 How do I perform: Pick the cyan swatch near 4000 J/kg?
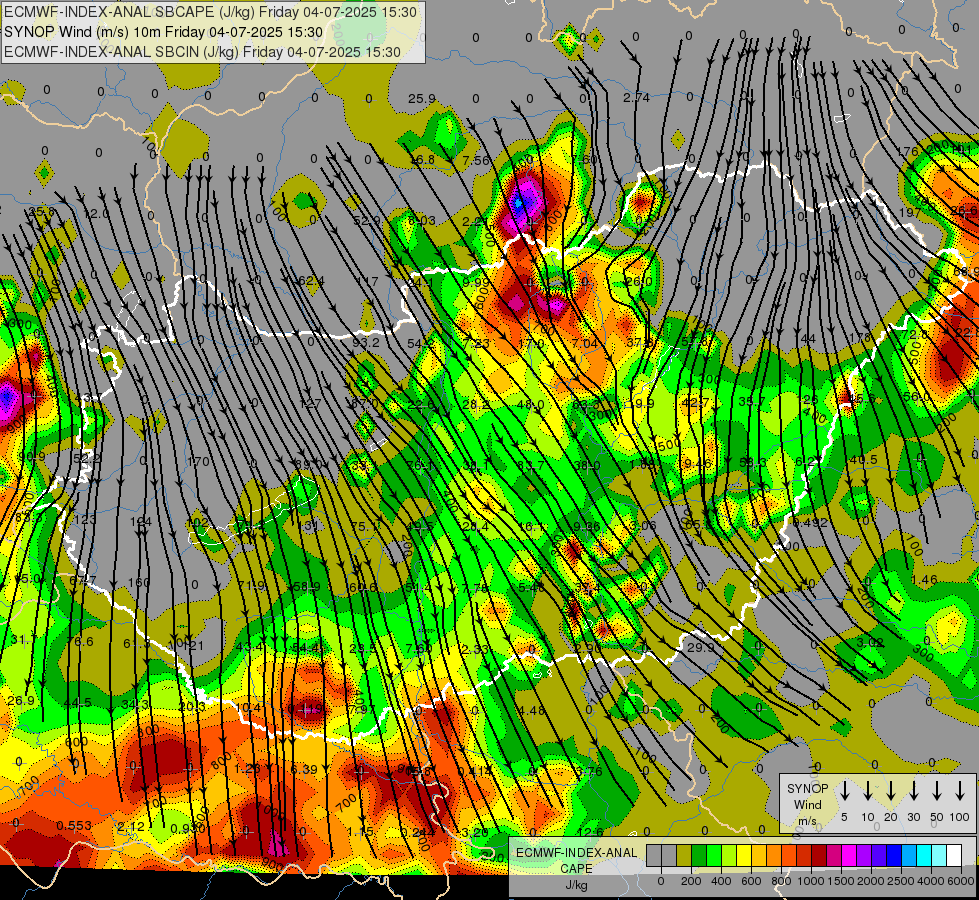(923, 855)
